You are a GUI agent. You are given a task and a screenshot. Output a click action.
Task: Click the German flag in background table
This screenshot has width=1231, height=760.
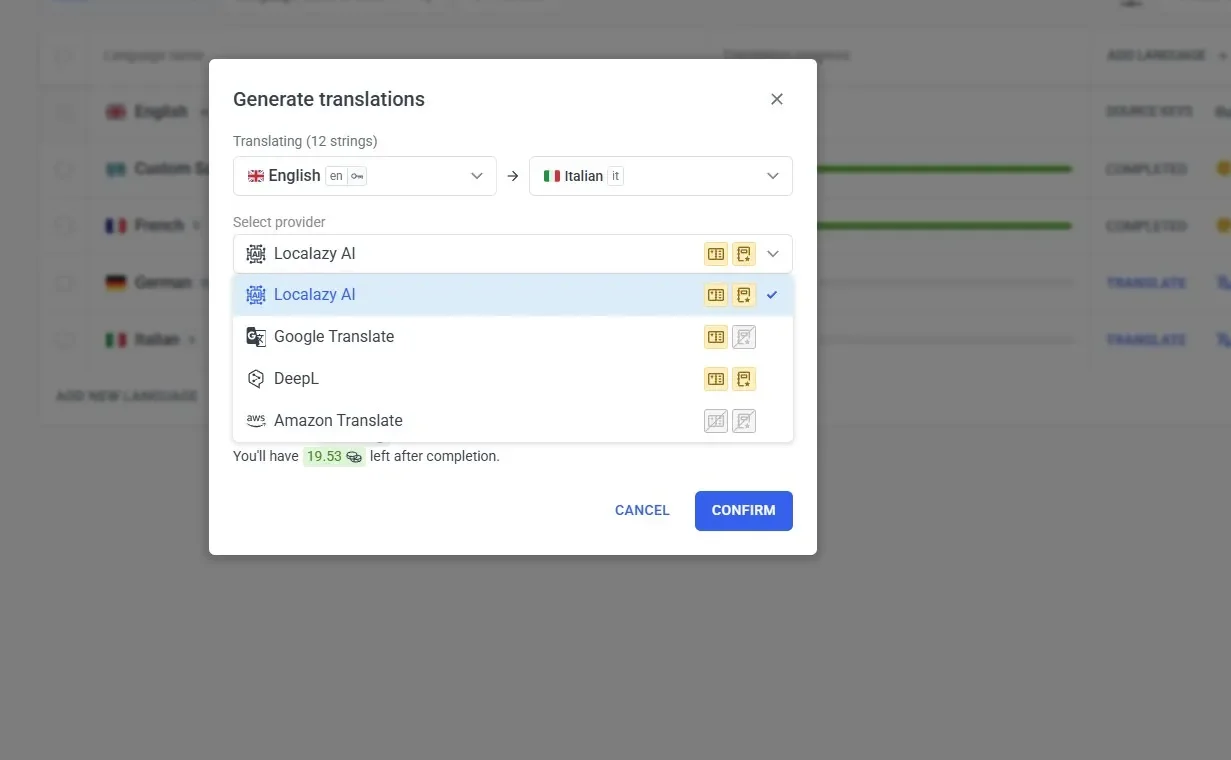pos(116,283)
